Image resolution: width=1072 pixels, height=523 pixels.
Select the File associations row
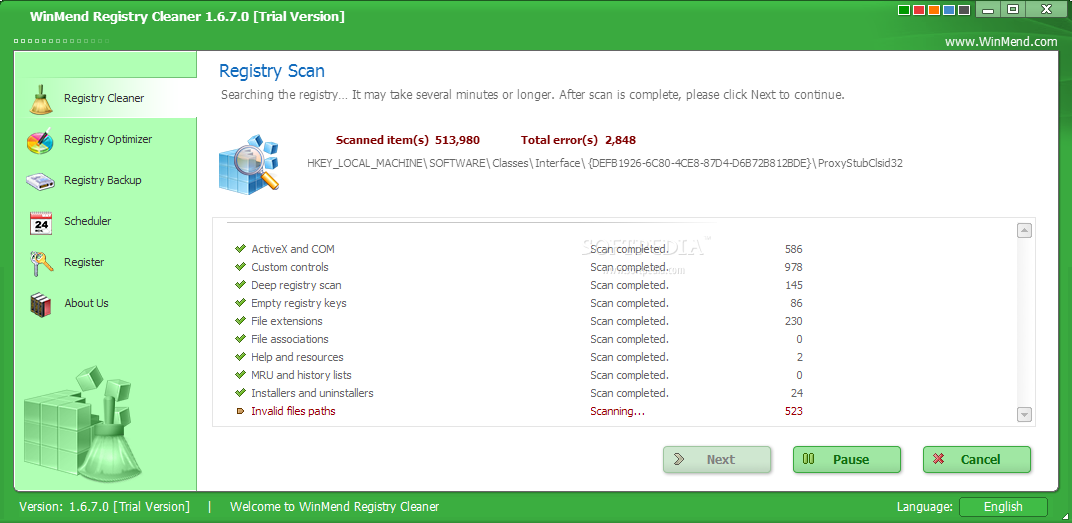(520, 338)
